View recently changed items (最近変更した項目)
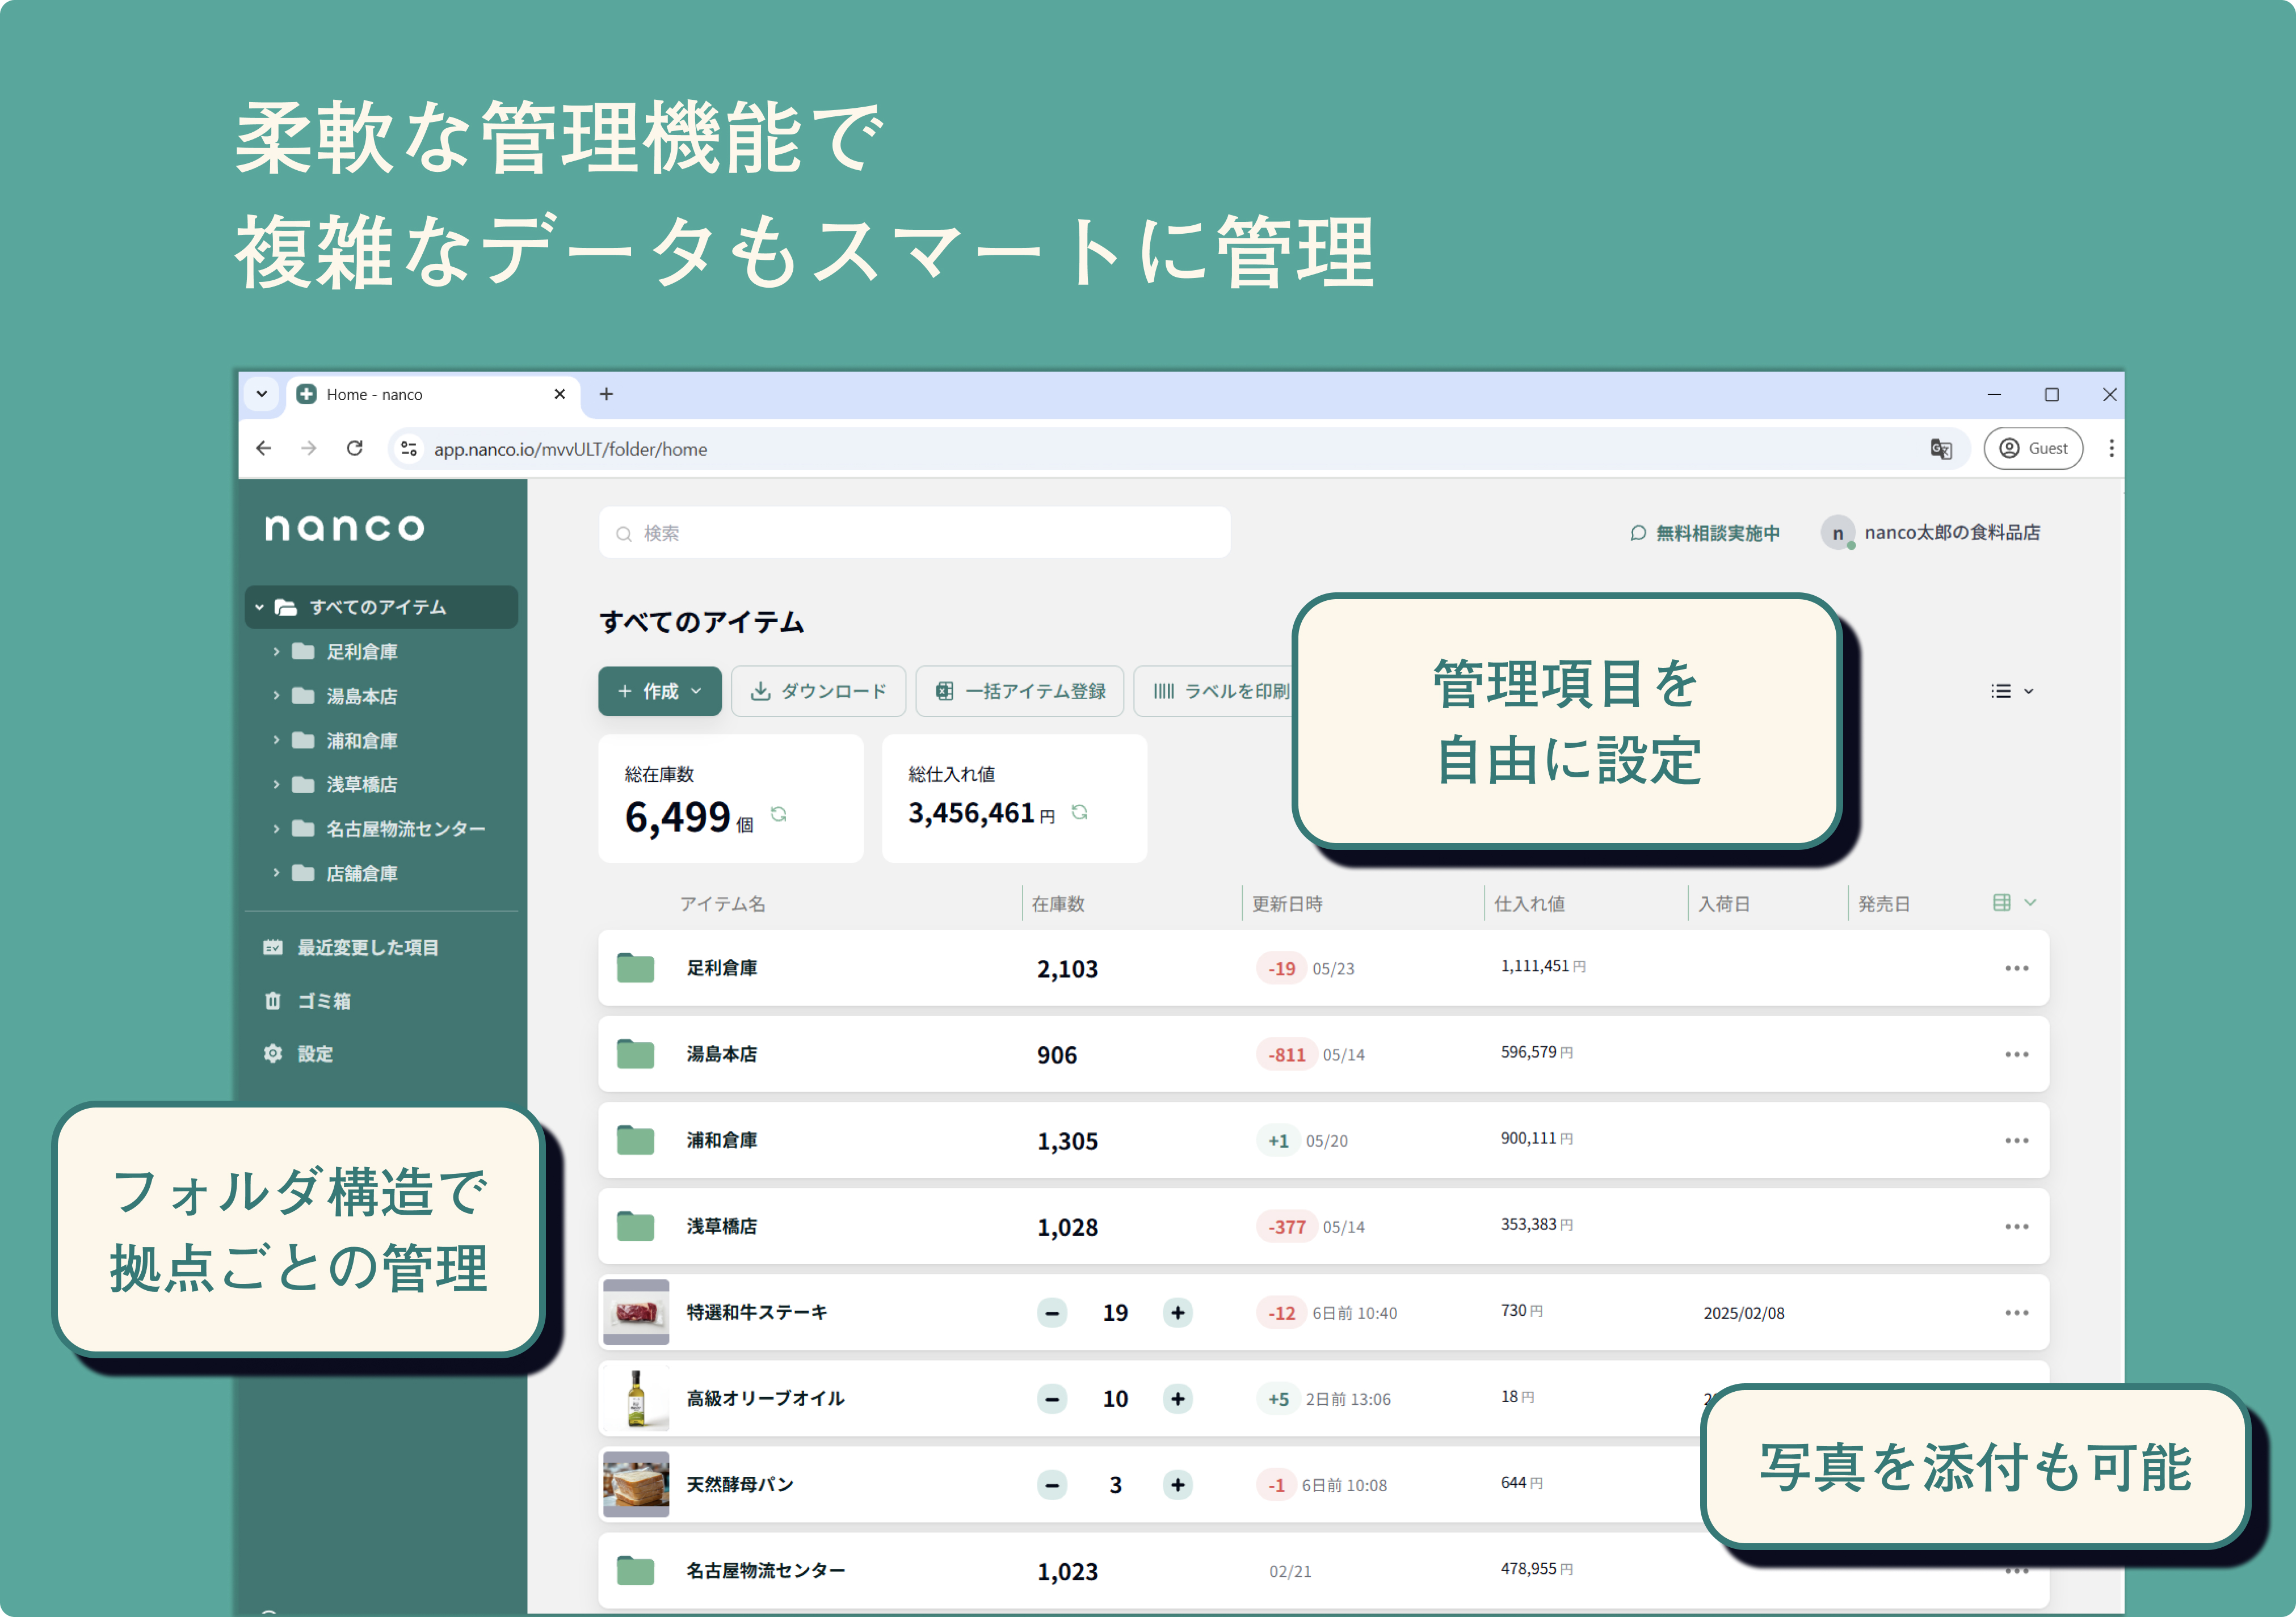Viewport: 2296px width, 1617px height. click(366, 947)
